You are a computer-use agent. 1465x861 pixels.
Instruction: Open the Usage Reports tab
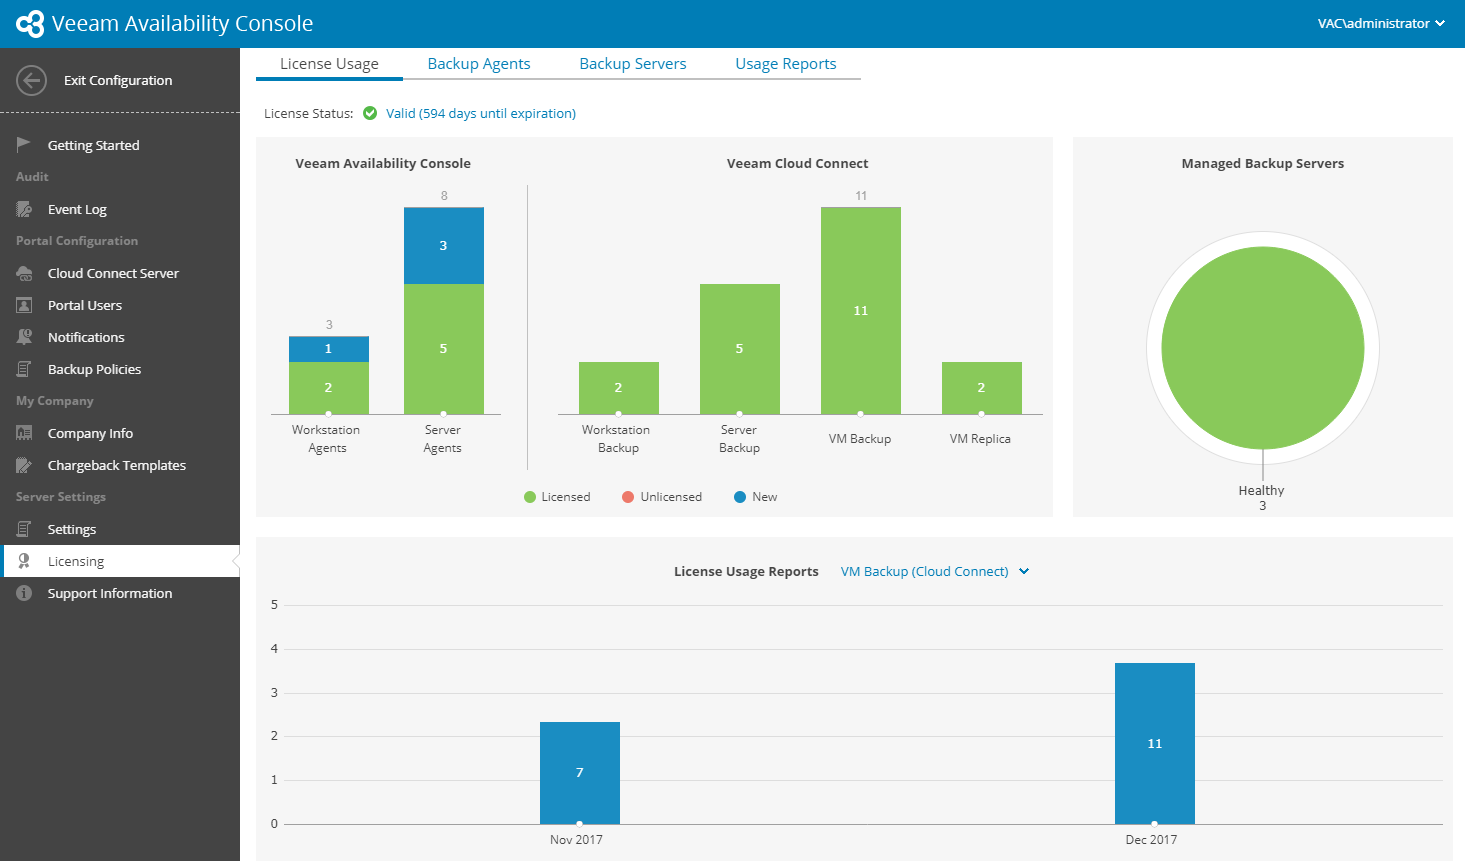click(x=786, y=64)
